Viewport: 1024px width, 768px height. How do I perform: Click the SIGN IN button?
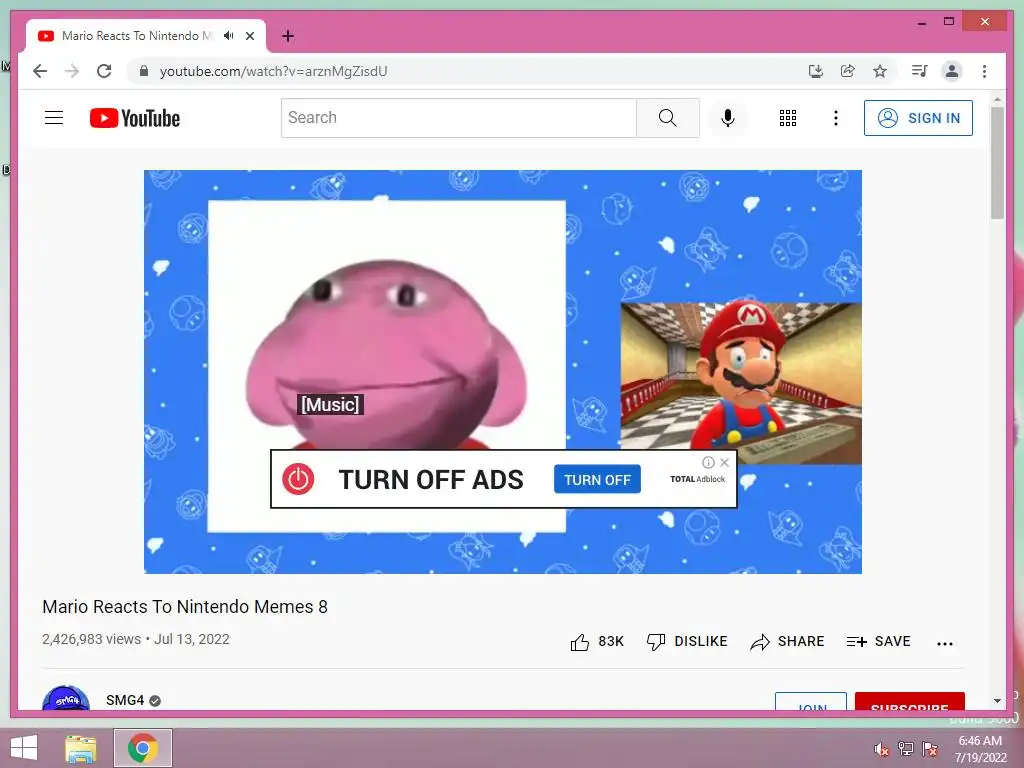(x=918, y=118)
